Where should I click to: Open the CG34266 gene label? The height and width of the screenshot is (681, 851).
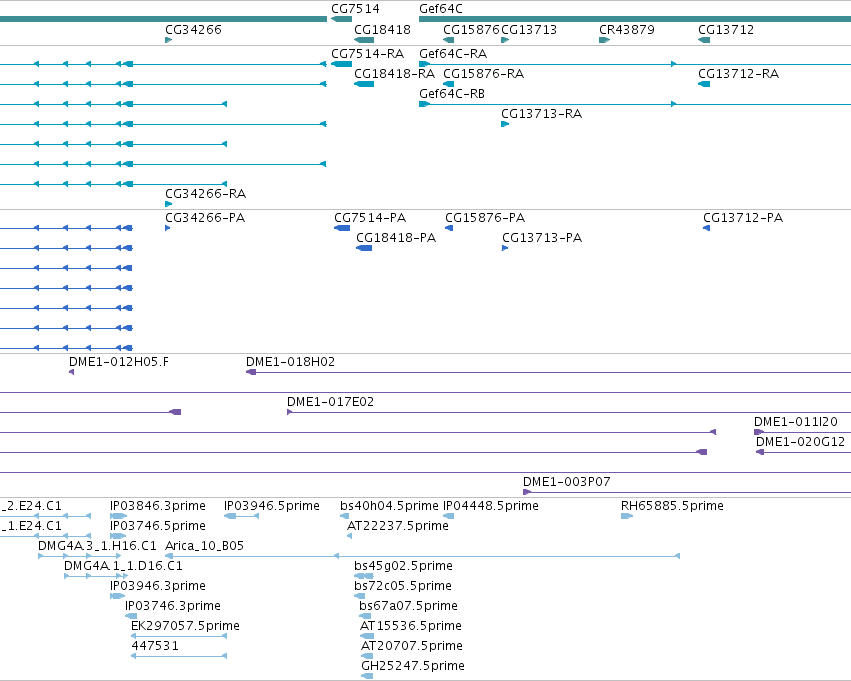(193, 29)
